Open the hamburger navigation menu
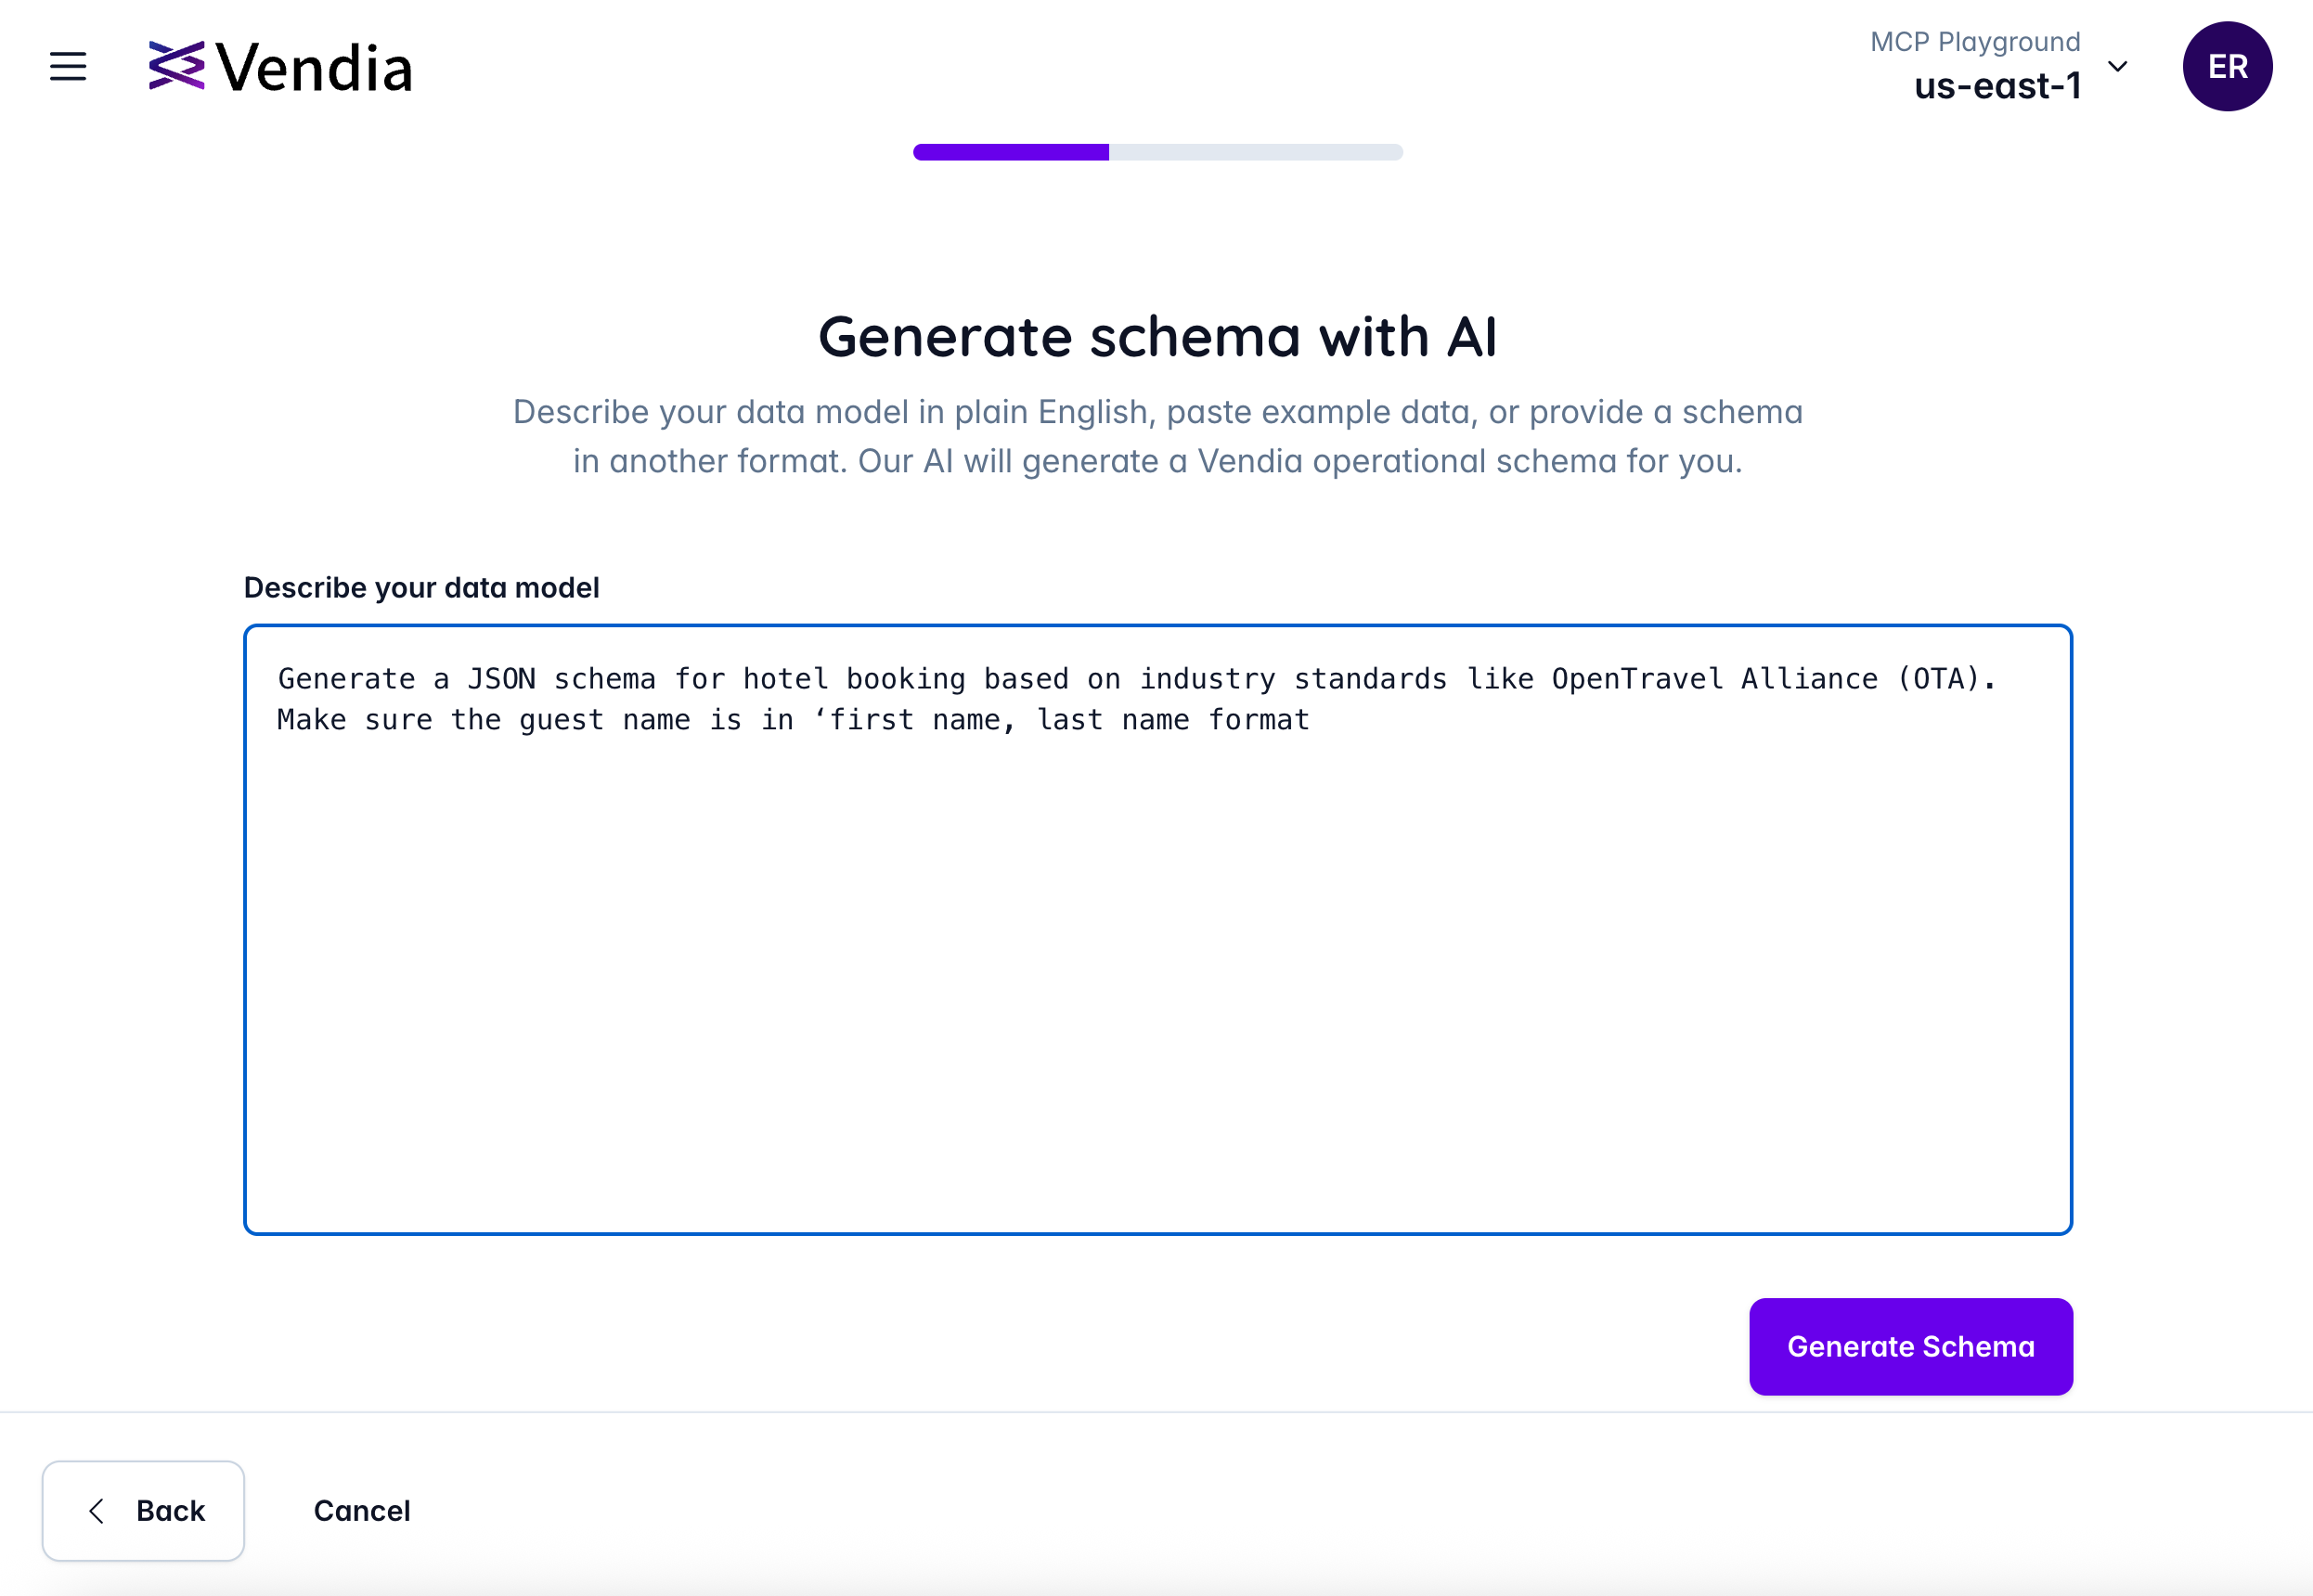The image size is (2313, 1596). coord(68,67)
